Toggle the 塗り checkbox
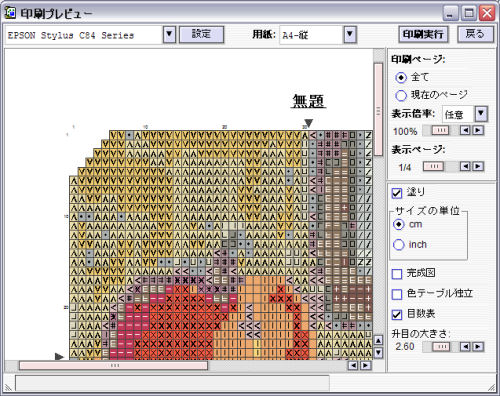This screenshot has height=396, width=500. tap(397, 193)
